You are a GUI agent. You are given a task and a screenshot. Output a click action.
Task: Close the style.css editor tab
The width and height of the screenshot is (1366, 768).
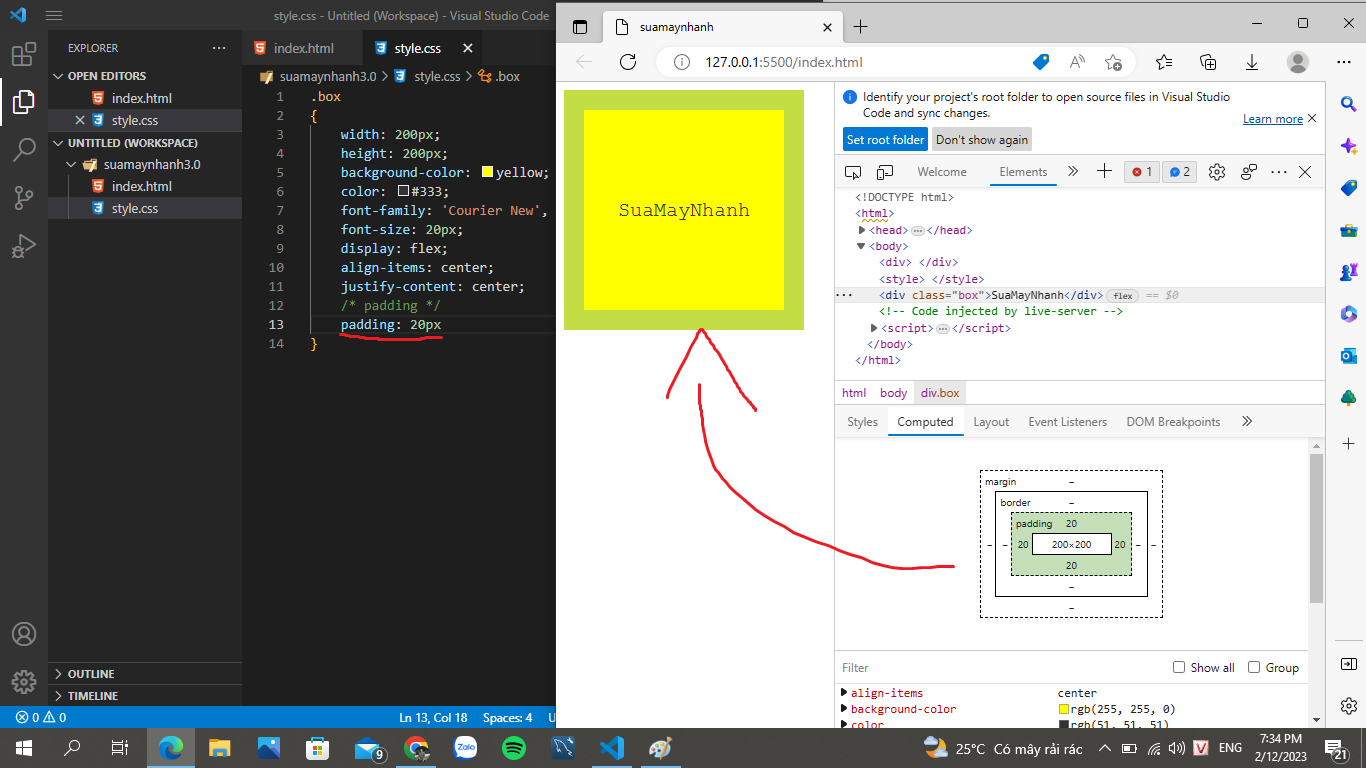click(466, 48)
